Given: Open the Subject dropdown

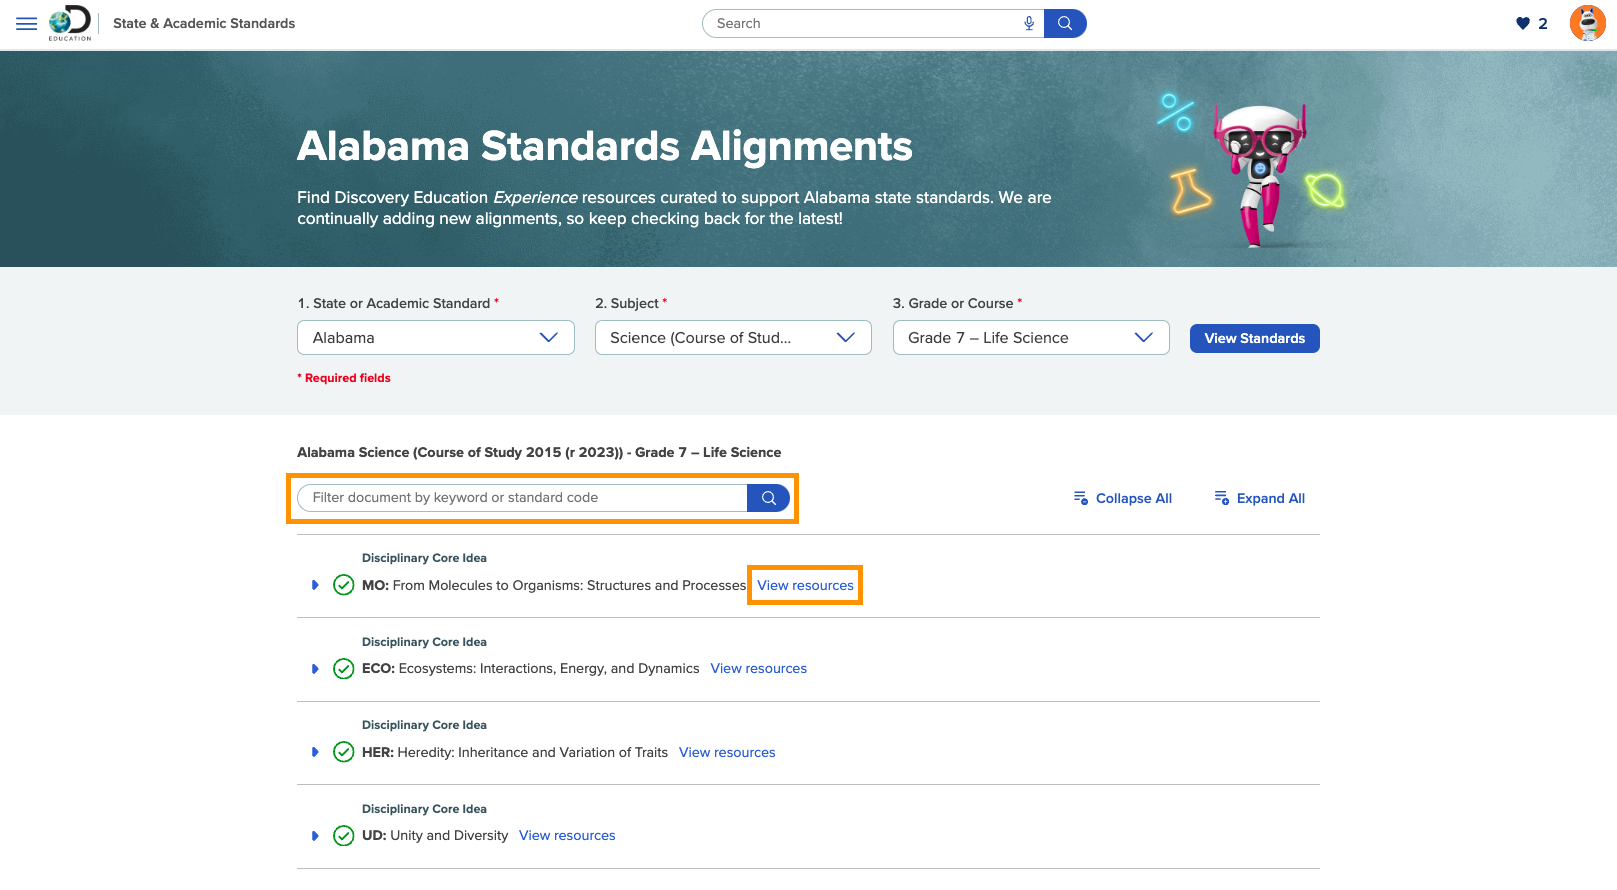Looking at the screenshot, I should click(733, 338).
